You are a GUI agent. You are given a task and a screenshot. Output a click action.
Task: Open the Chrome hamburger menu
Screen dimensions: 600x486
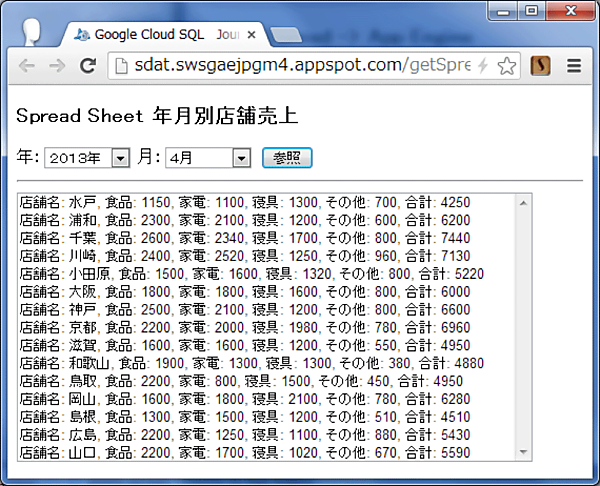(574, 66)
